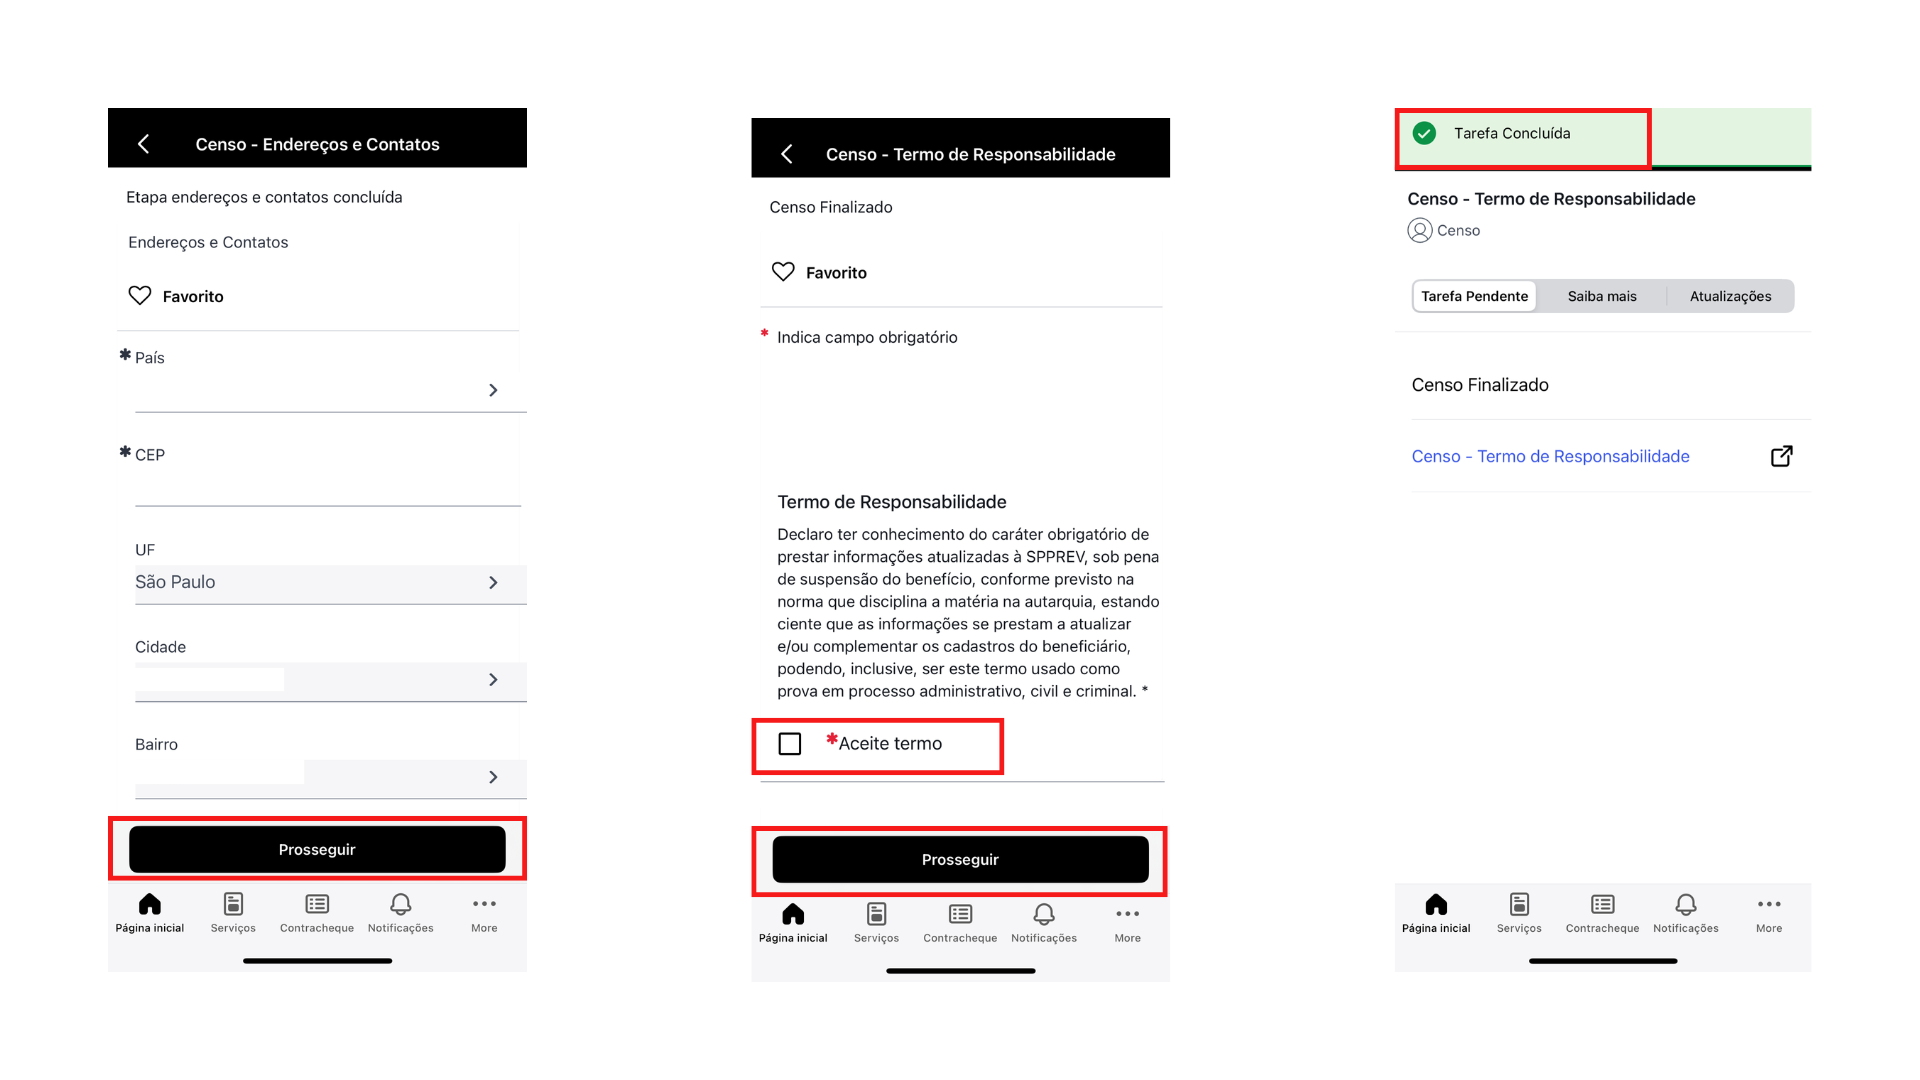Tap the Favorito heart under Endereços e Contatos
The image size is (1920, 1080).
click(x=140, y=296)
